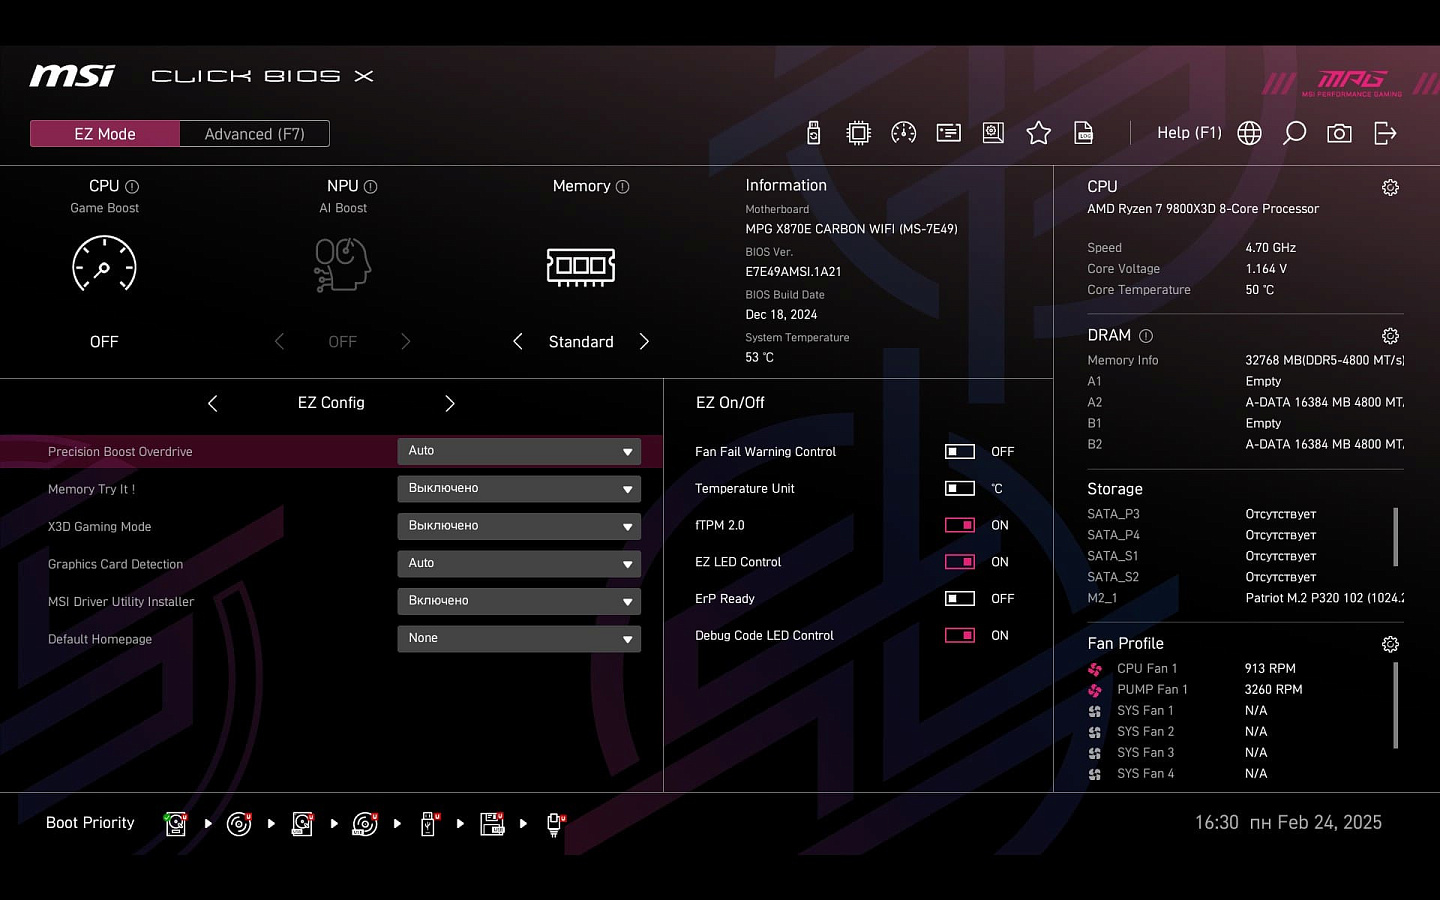Click the exit door icon

point(1385,133)
